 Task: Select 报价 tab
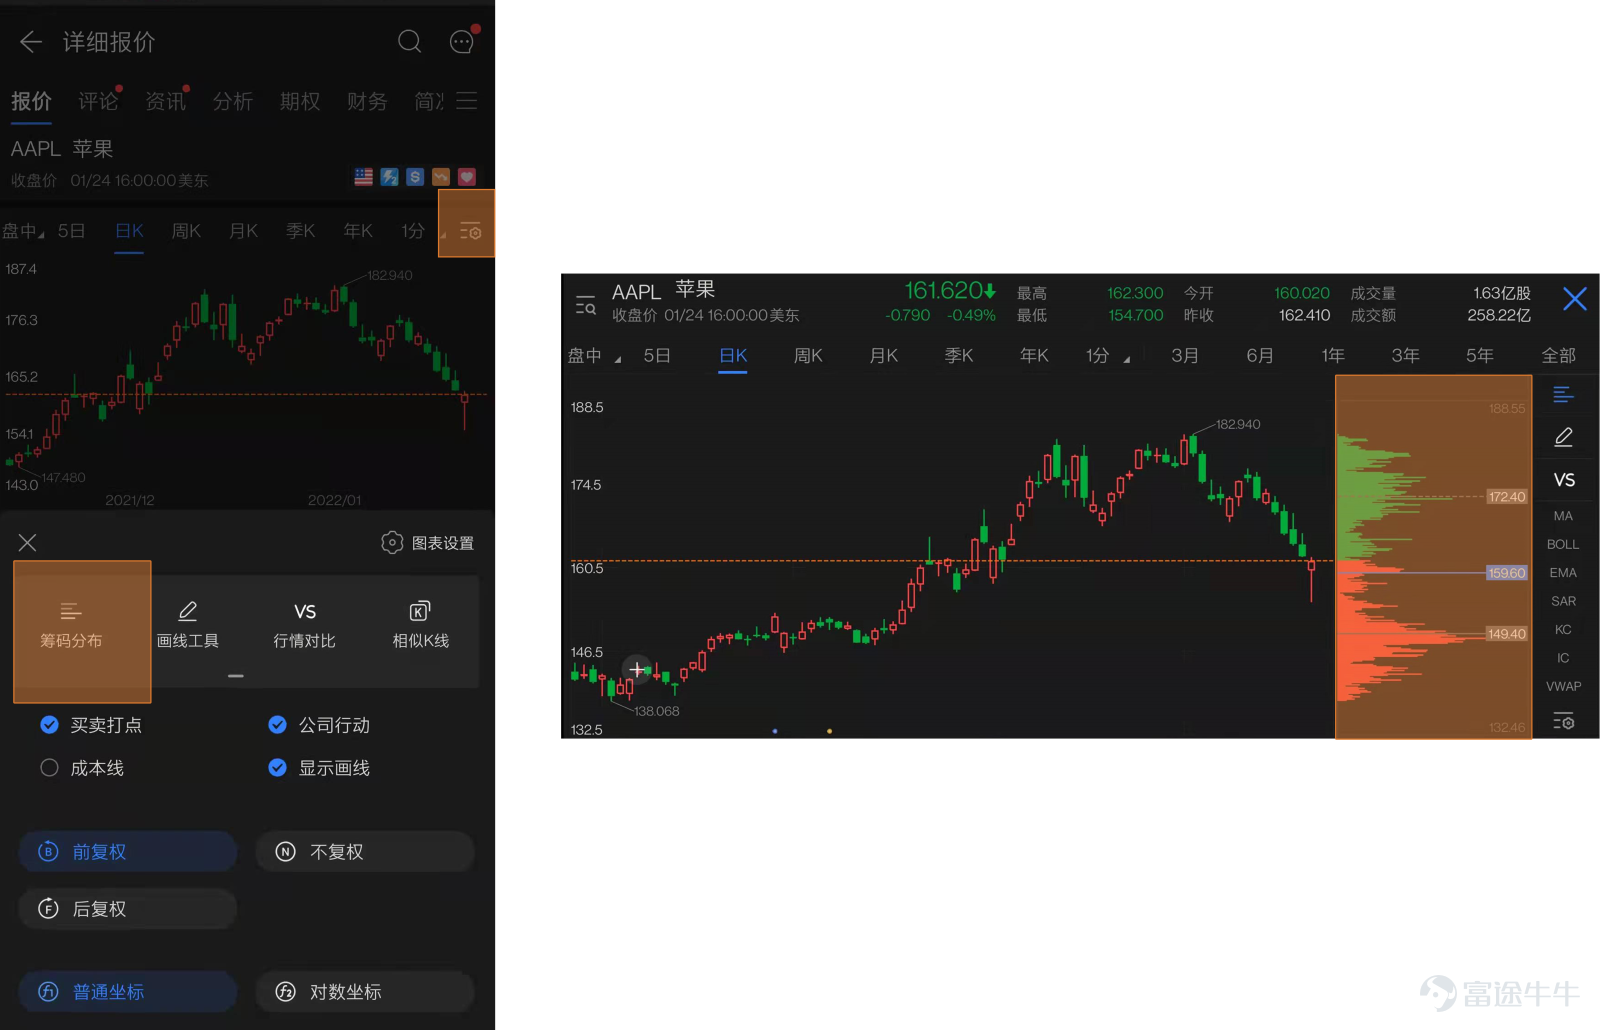(31, 101)
